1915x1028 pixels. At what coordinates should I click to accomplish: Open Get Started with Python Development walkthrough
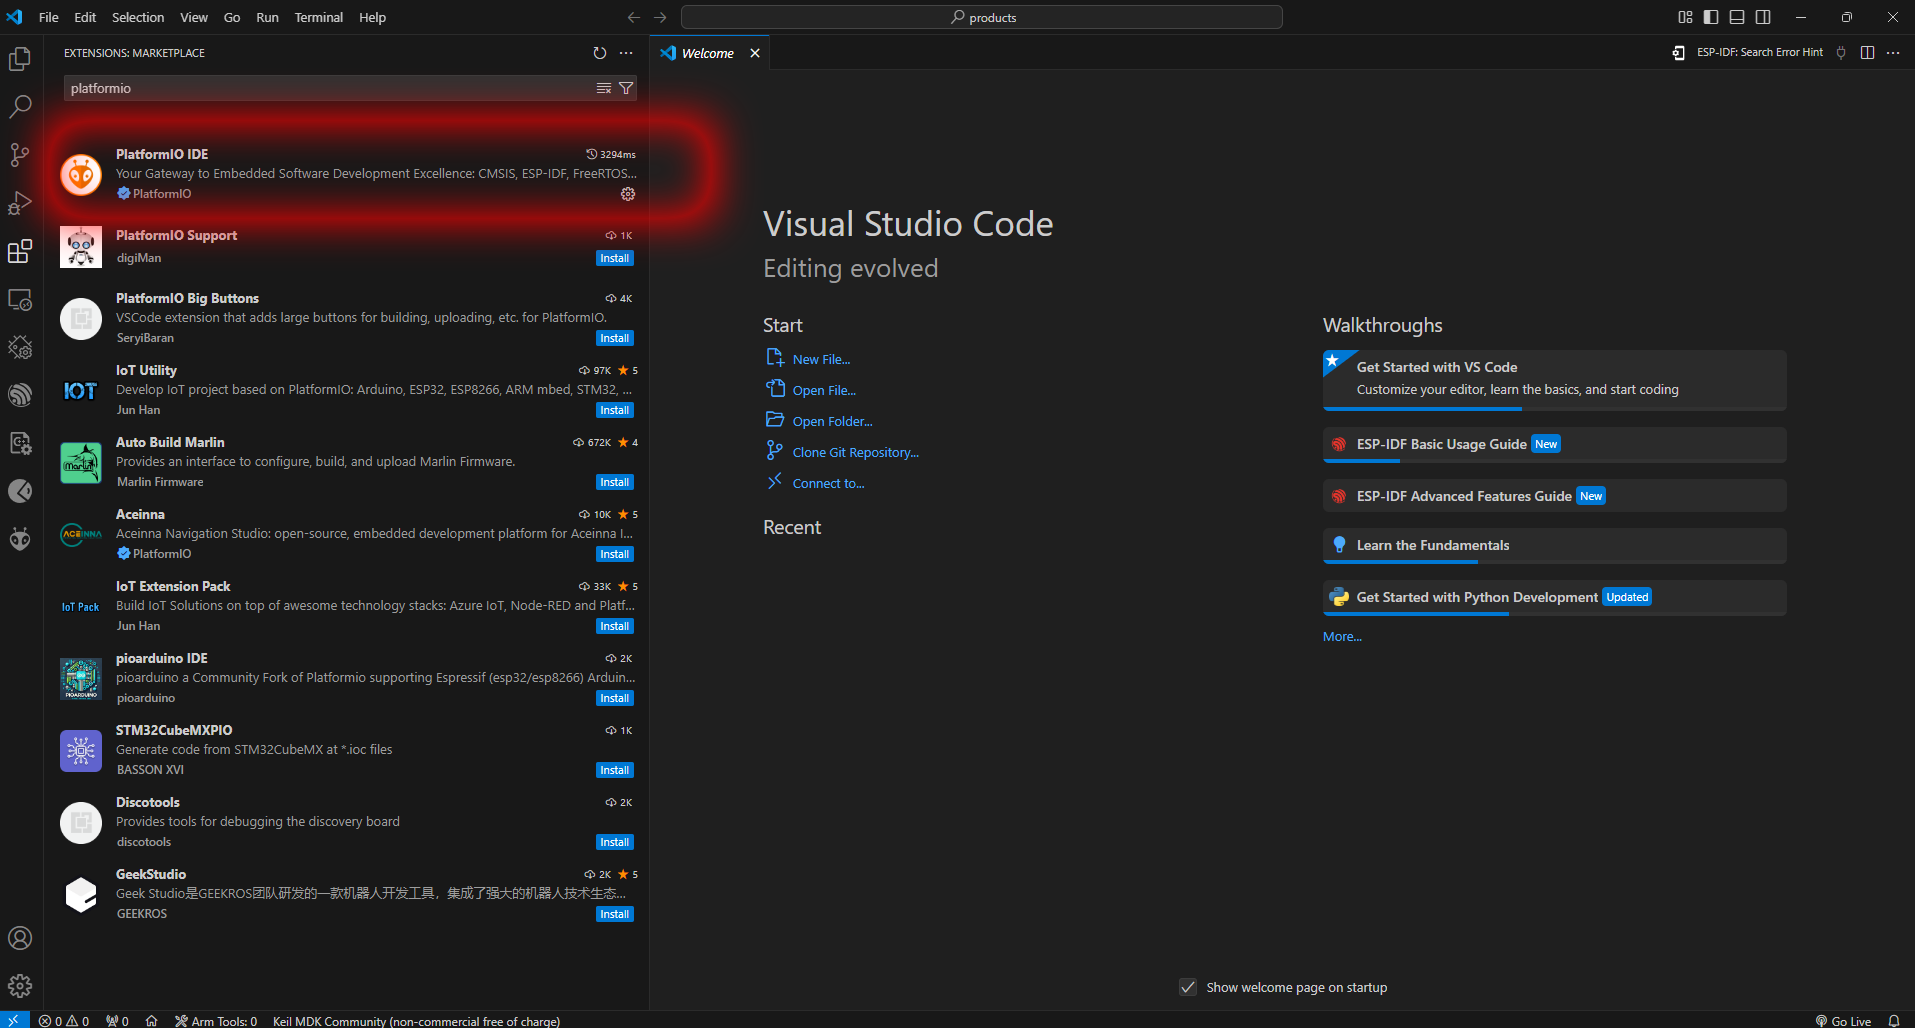pyautogui.click(x=1554, y=597)
